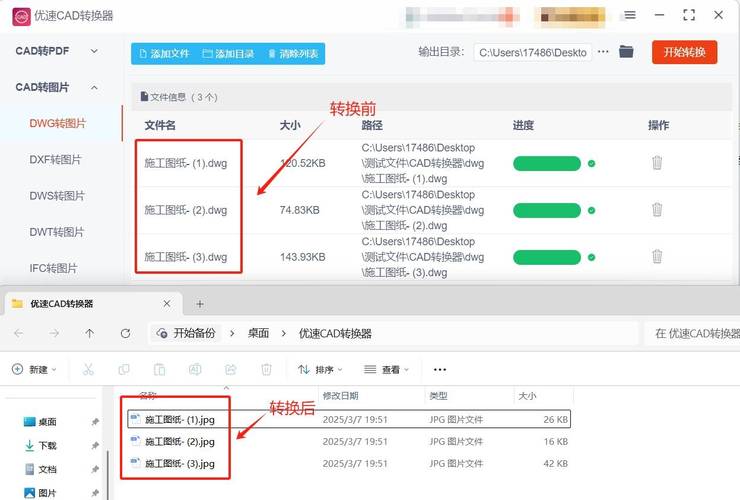Click the 文件信息 (3 个) label
The width and height of the screenshot is (740, 500).
coord(179,97)
